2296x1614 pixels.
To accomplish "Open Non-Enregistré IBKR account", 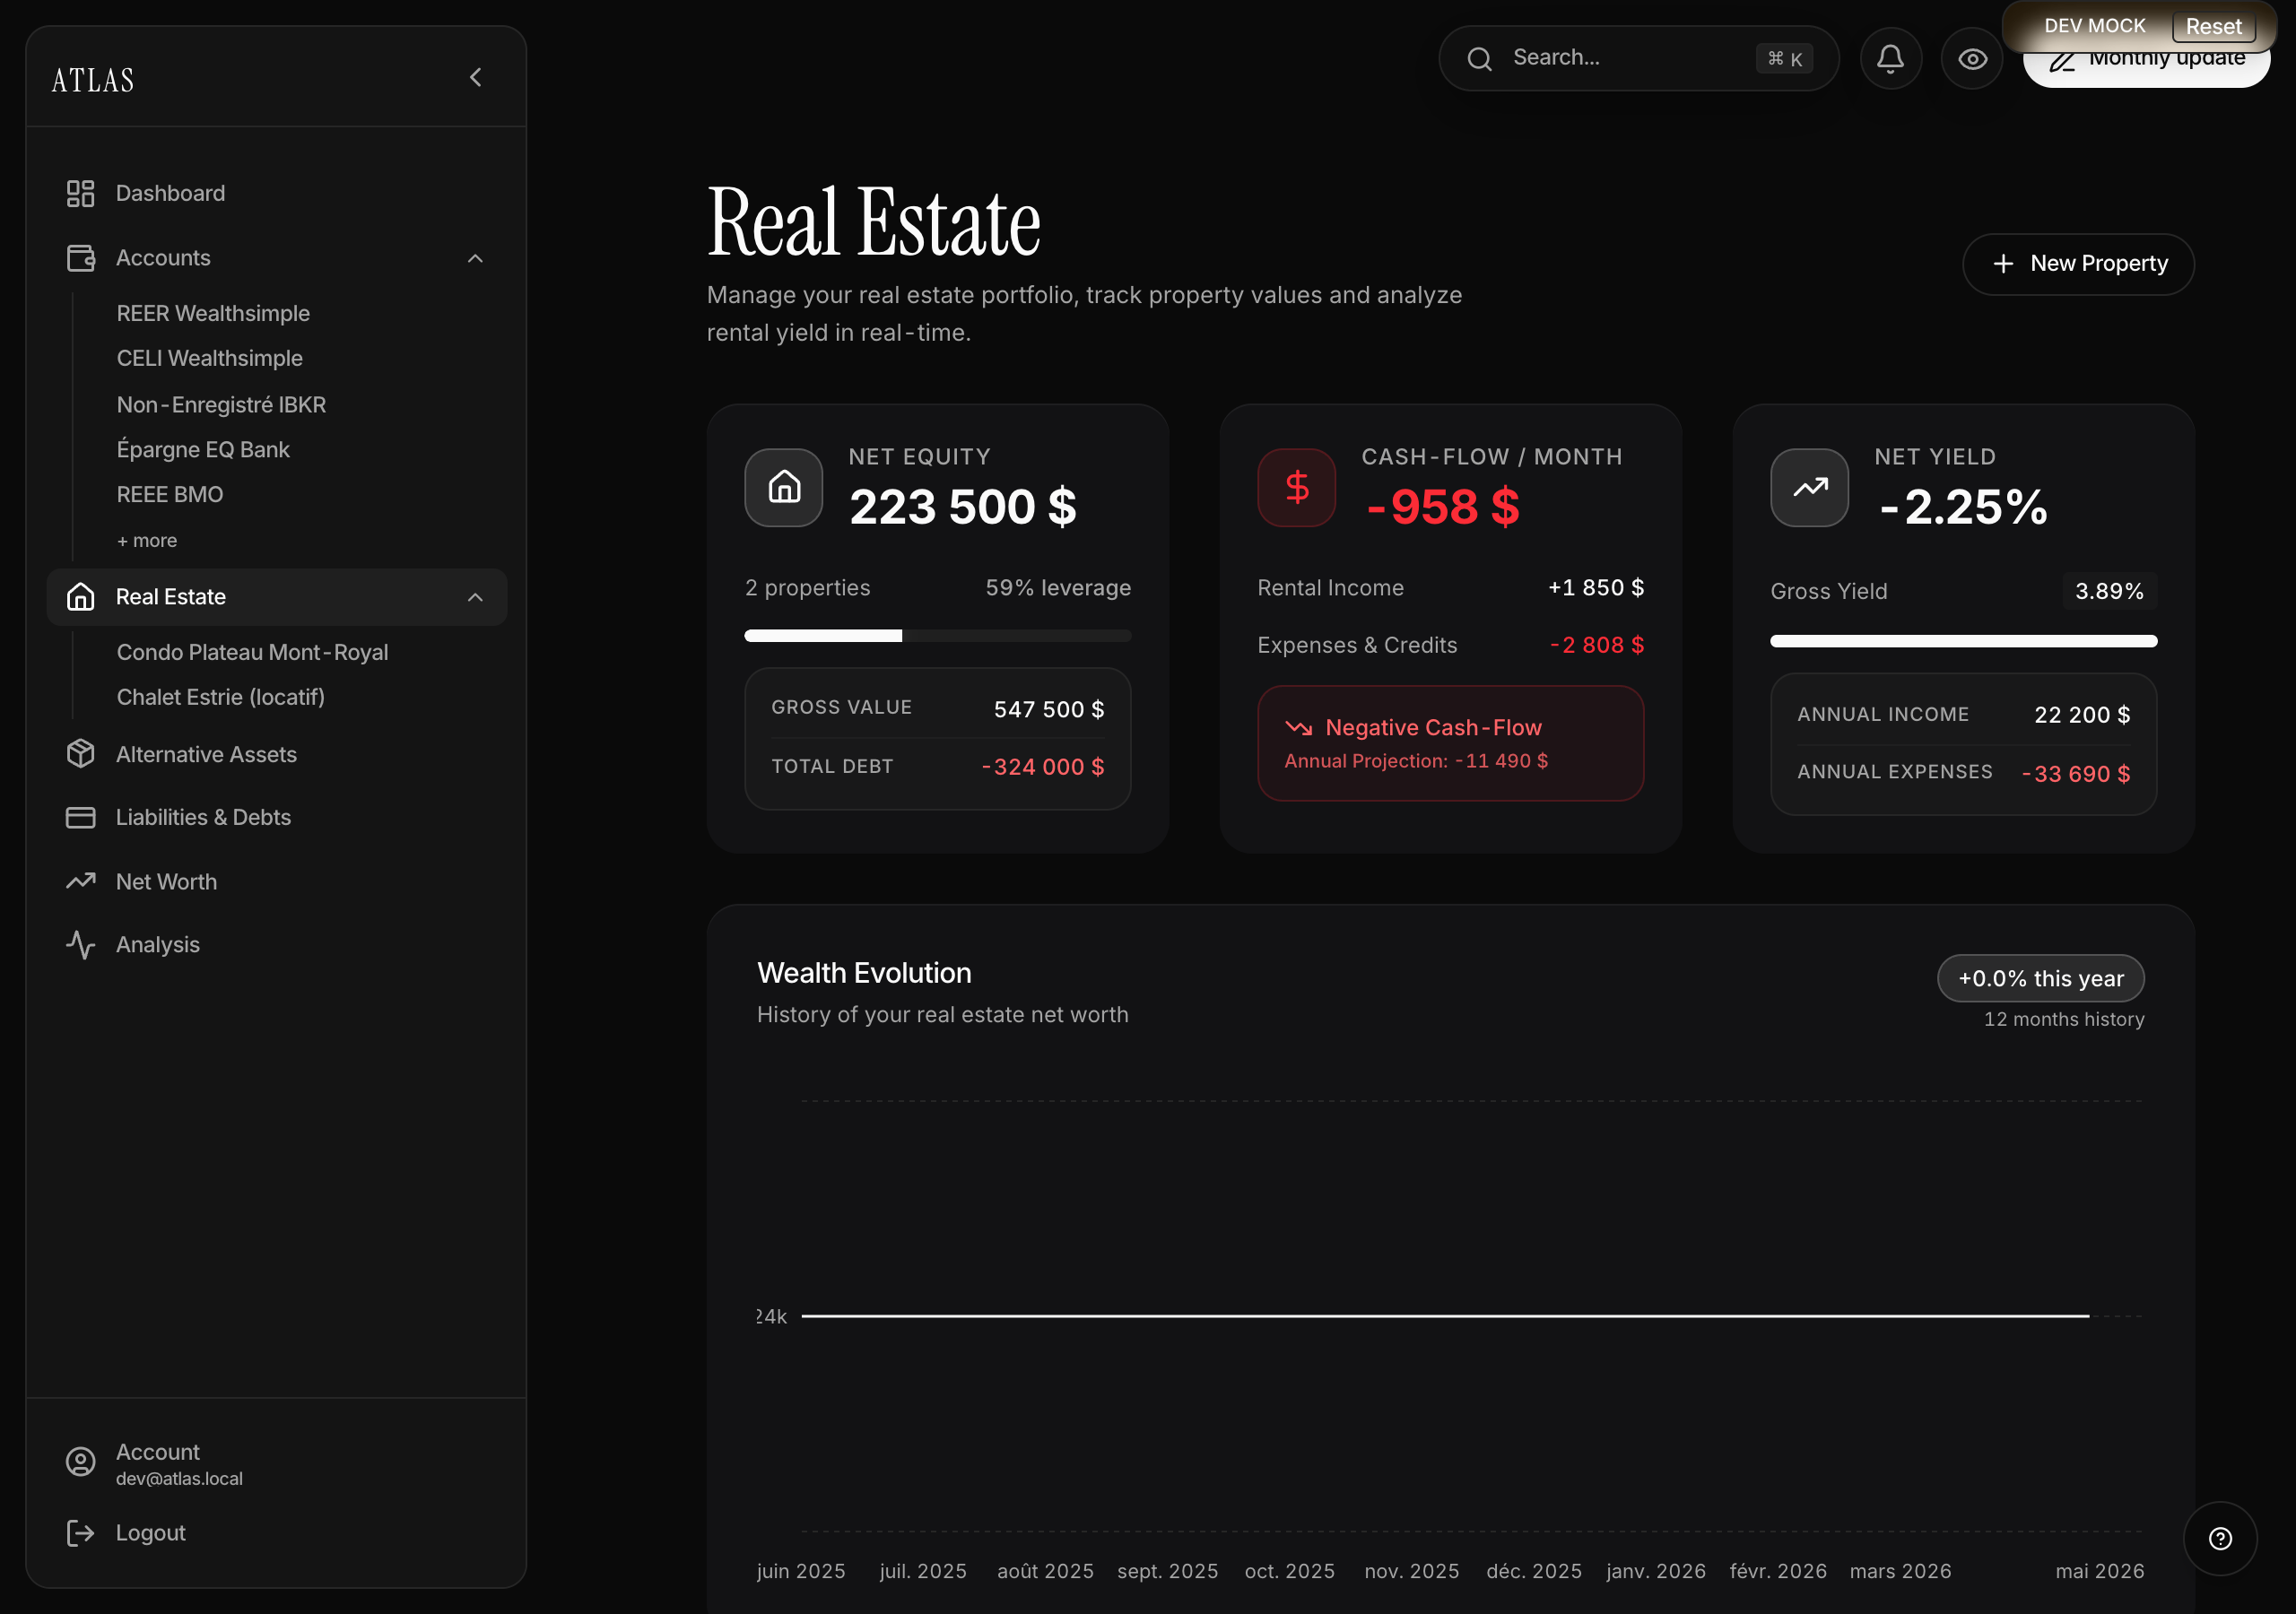I will [x=221, y=404].
